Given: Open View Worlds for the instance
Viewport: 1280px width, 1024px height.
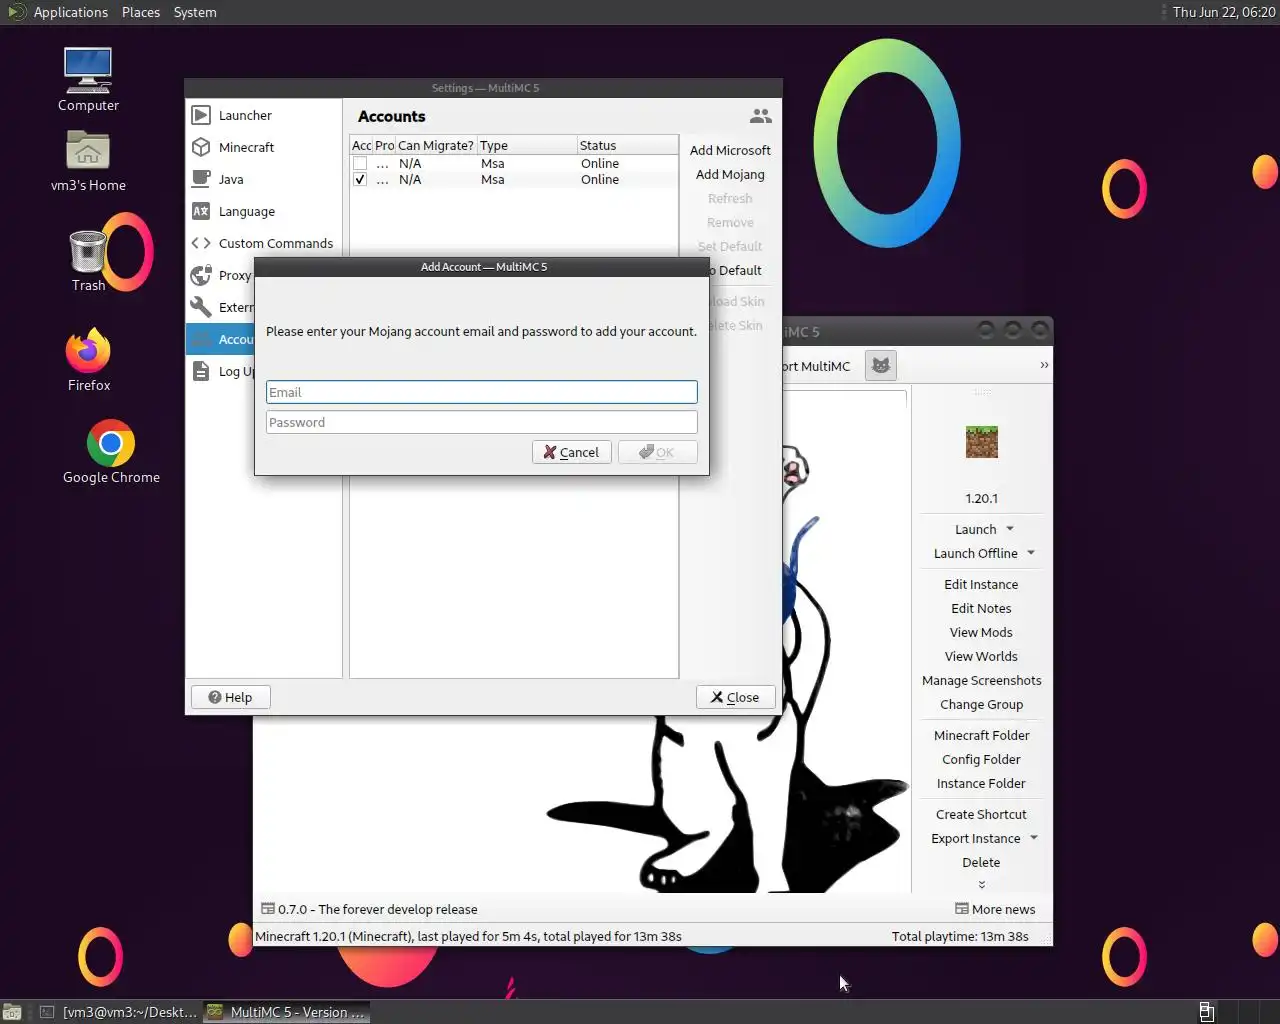Looking at the screenshot, I should tap(982, 656).
